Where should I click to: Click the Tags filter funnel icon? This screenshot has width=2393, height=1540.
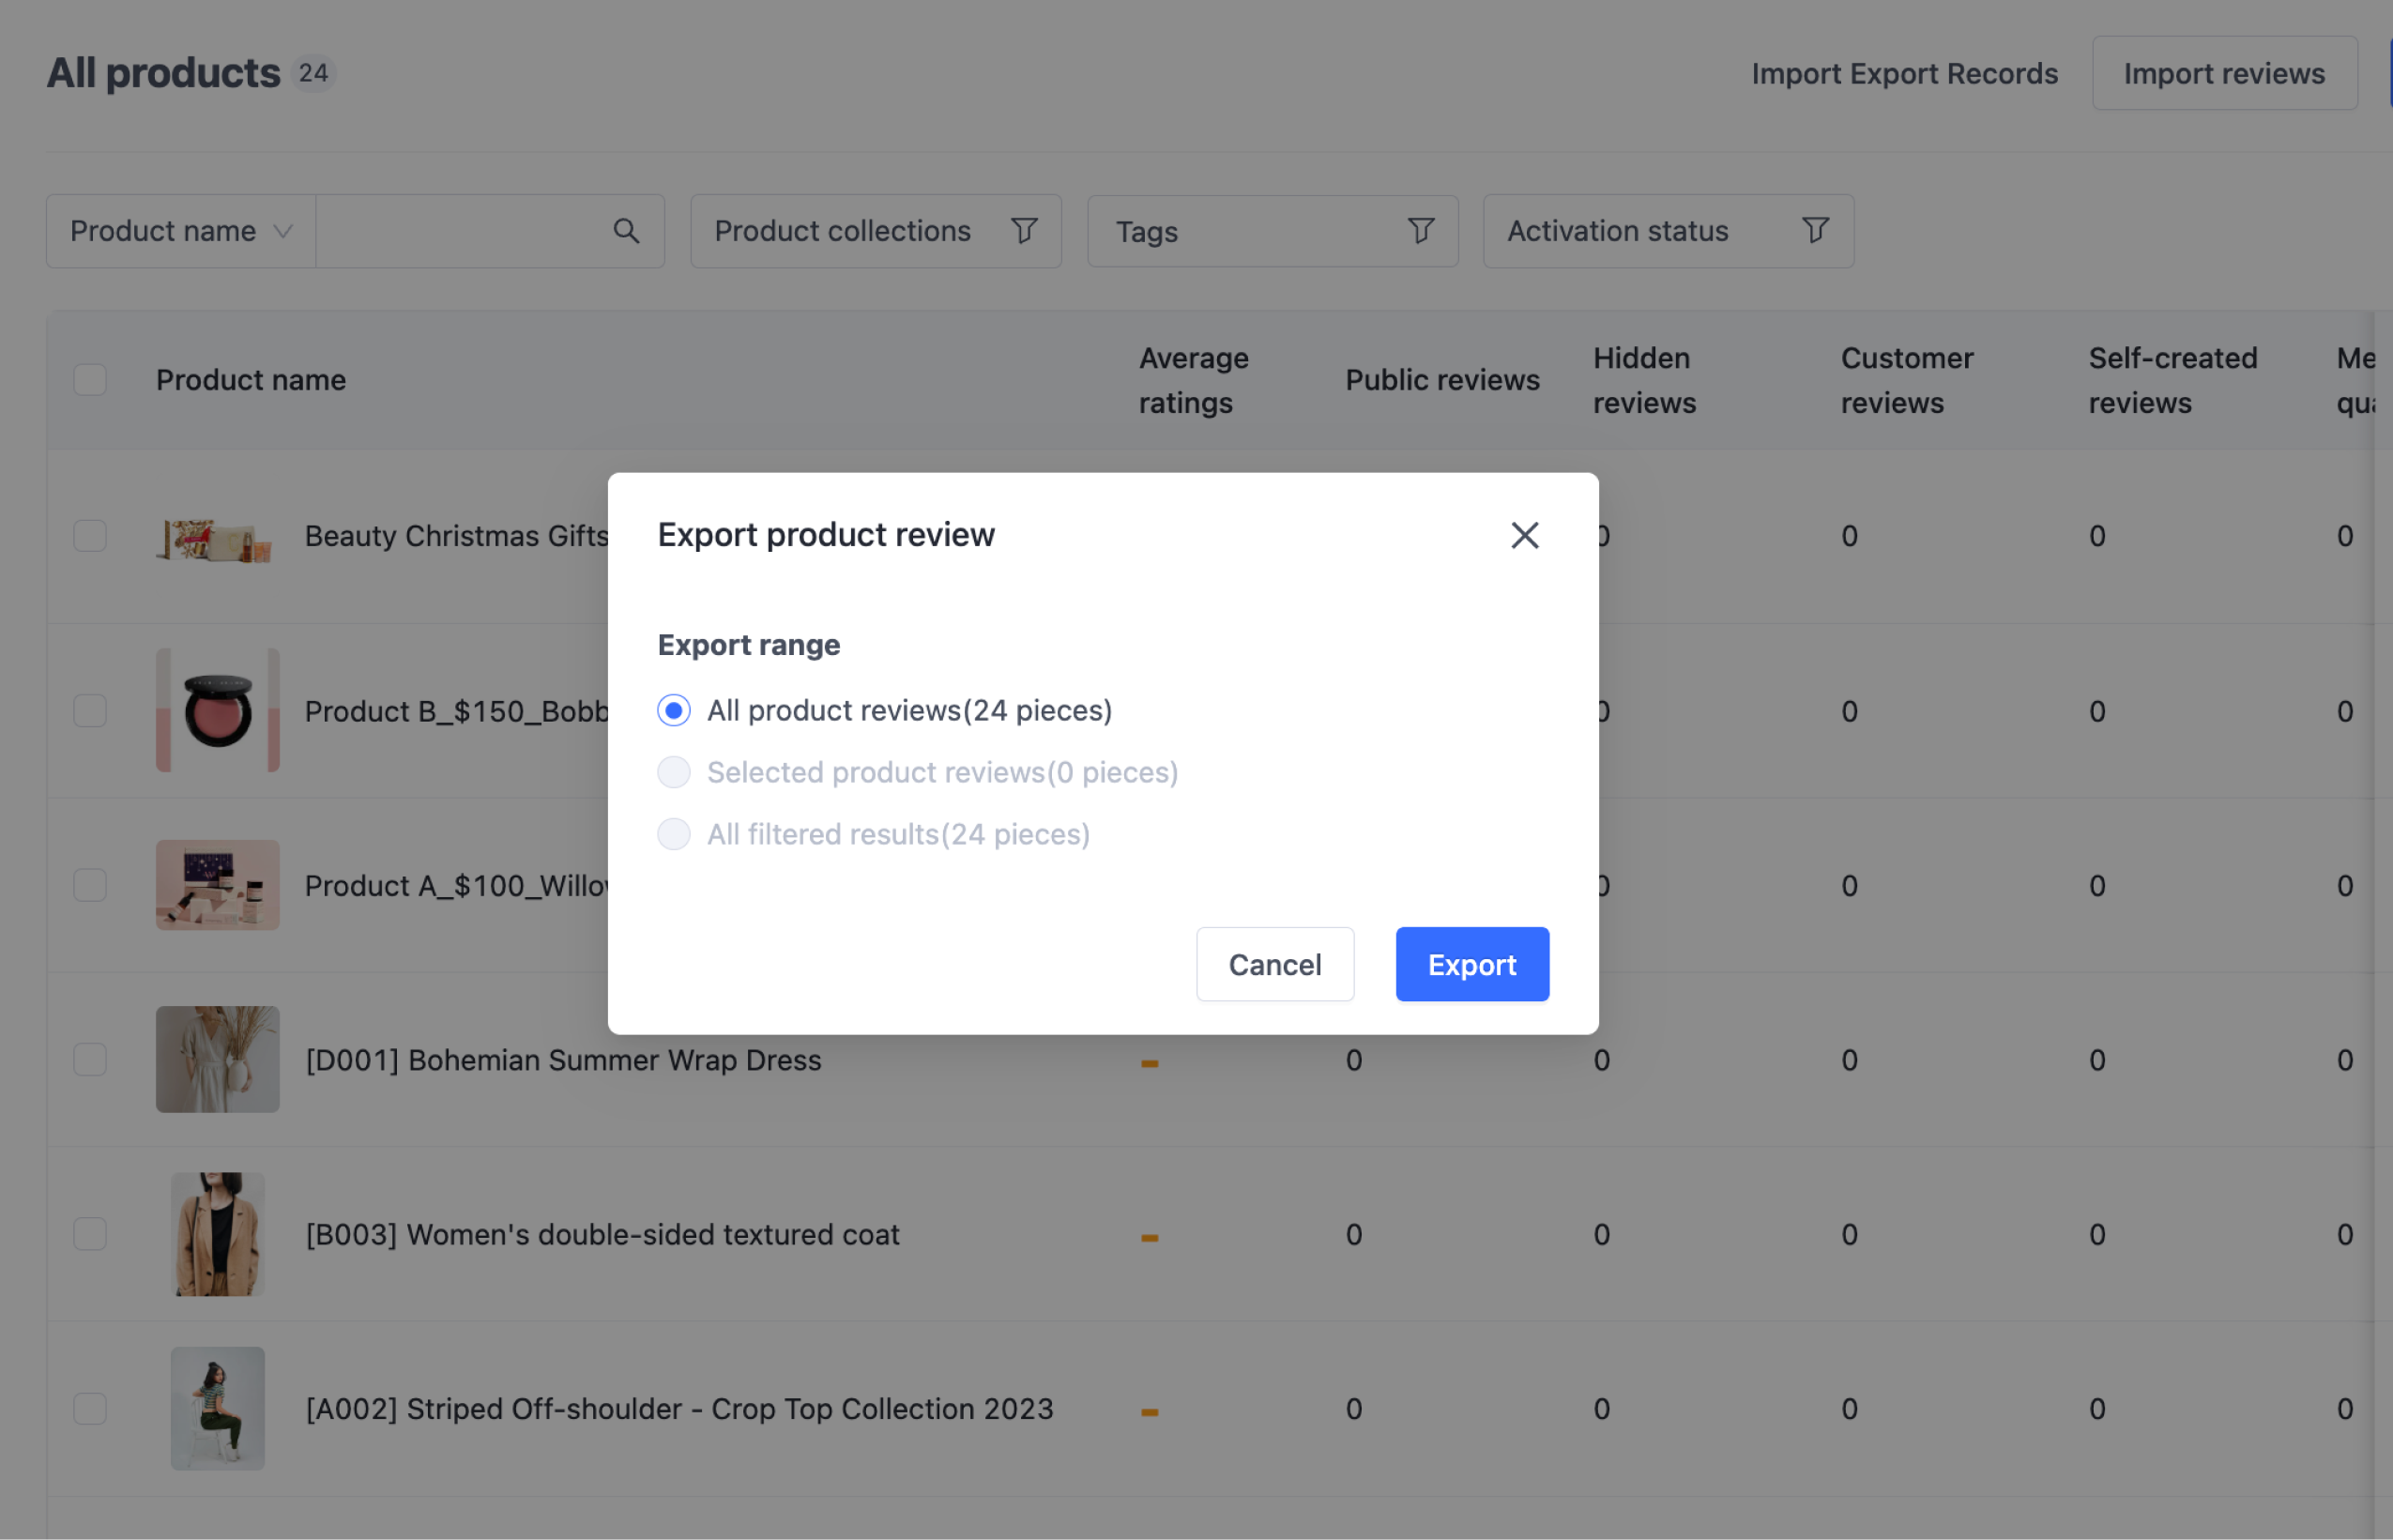(1421, 231)
